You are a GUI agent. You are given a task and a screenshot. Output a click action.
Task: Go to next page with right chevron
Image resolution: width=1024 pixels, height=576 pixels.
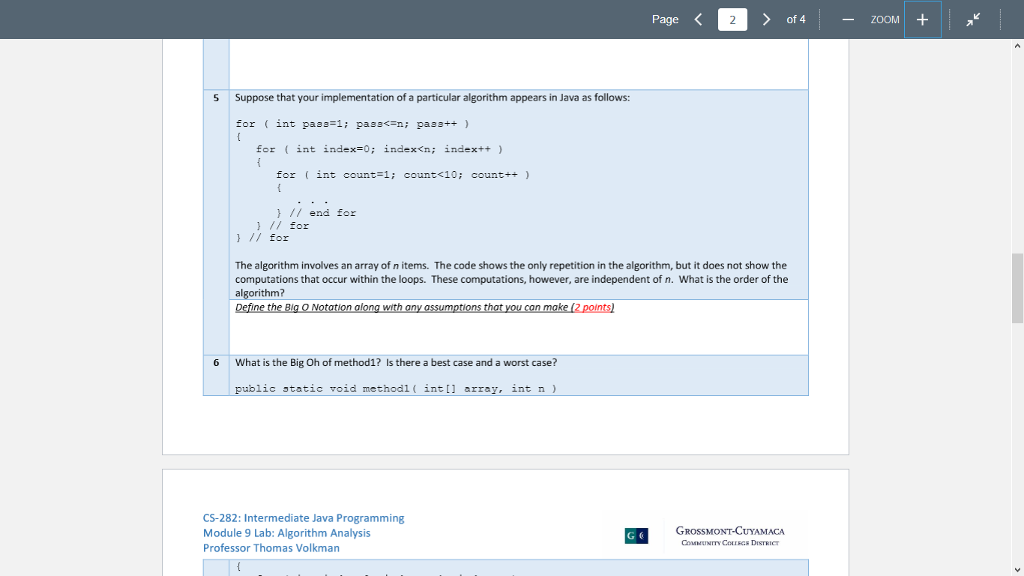click(x=766, y=18)
